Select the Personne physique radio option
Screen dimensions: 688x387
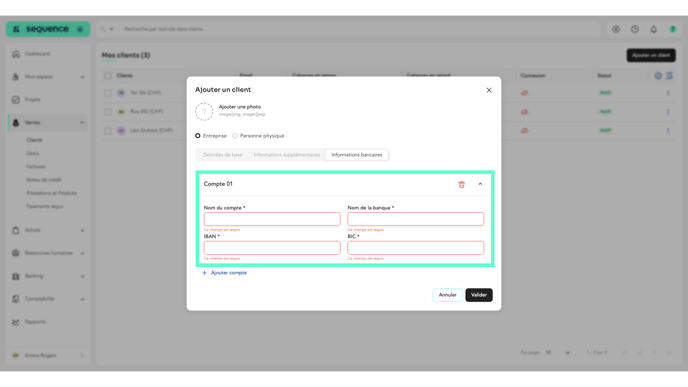235,136
